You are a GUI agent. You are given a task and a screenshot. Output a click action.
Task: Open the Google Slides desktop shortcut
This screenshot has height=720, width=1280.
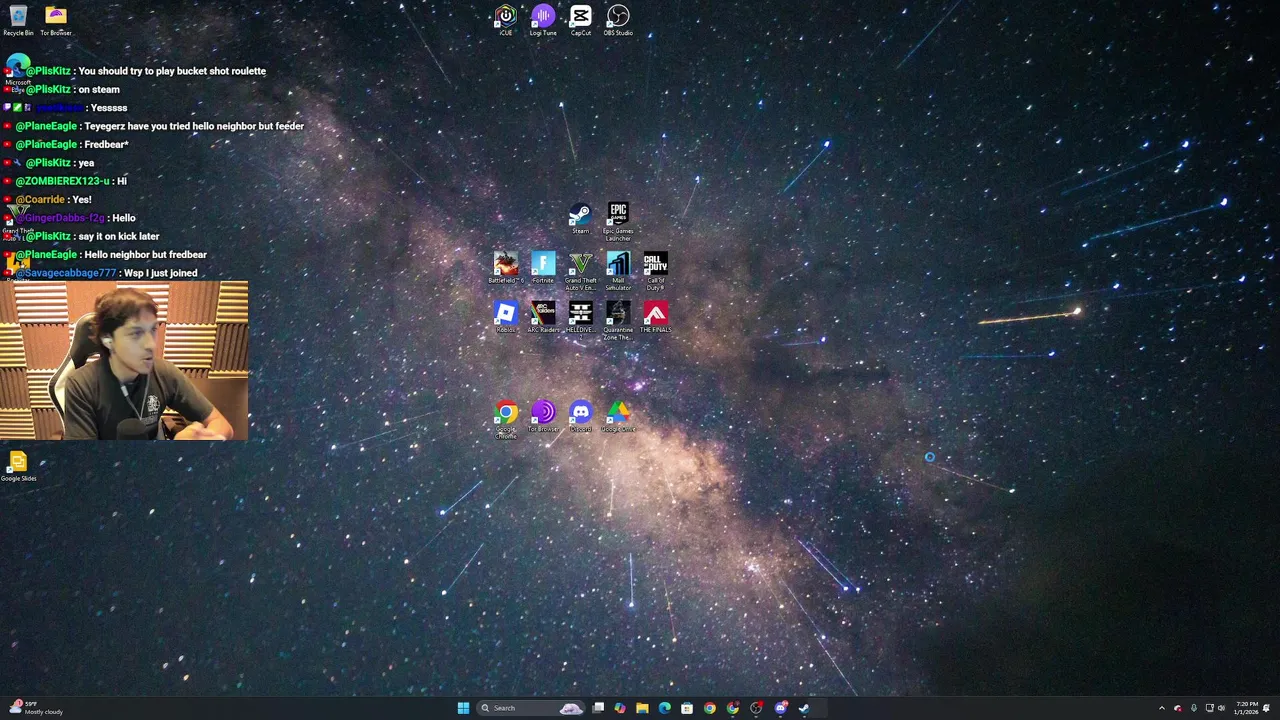point(18,466)
